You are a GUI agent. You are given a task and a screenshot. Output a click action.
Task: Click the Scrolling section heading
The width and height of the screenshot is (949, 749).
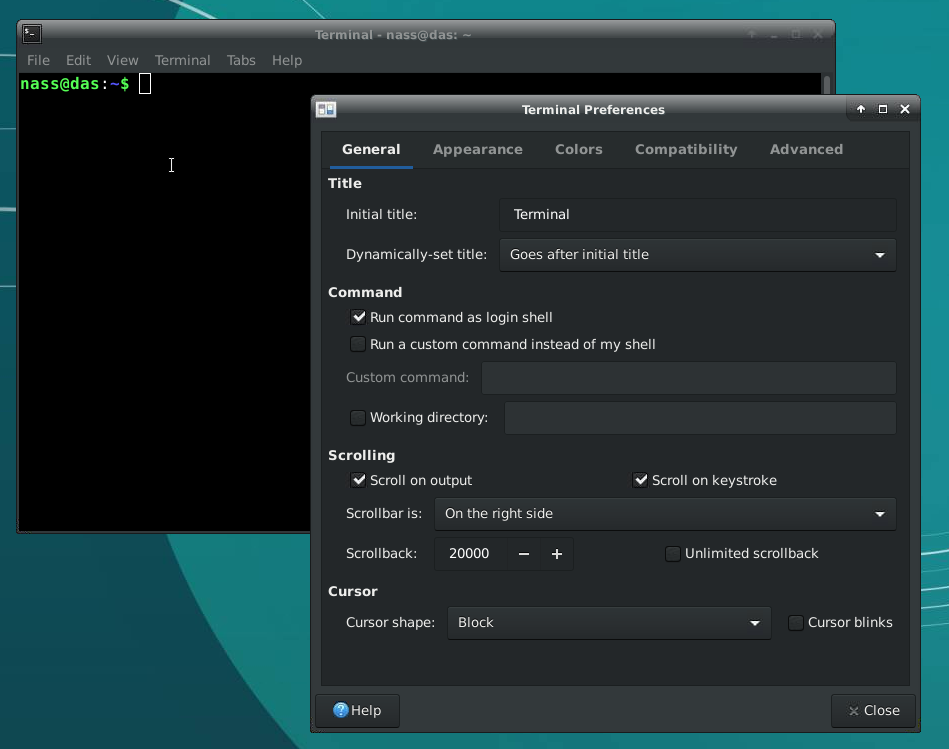[361, 456]
